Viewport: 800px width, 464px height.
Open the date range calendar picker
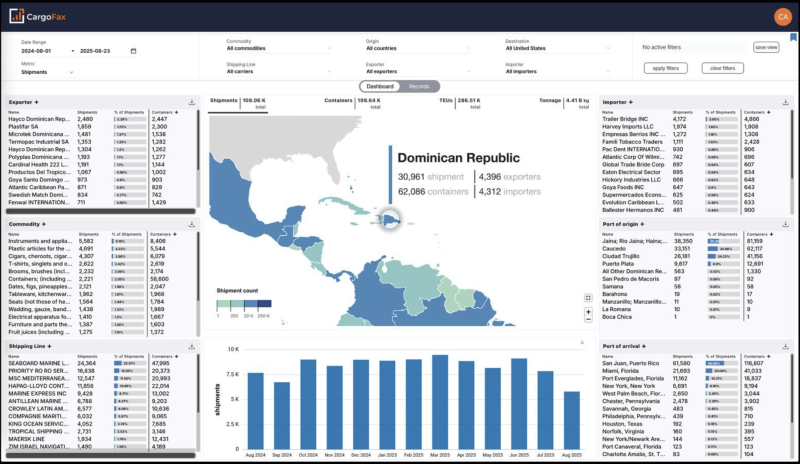pos(133,50)
